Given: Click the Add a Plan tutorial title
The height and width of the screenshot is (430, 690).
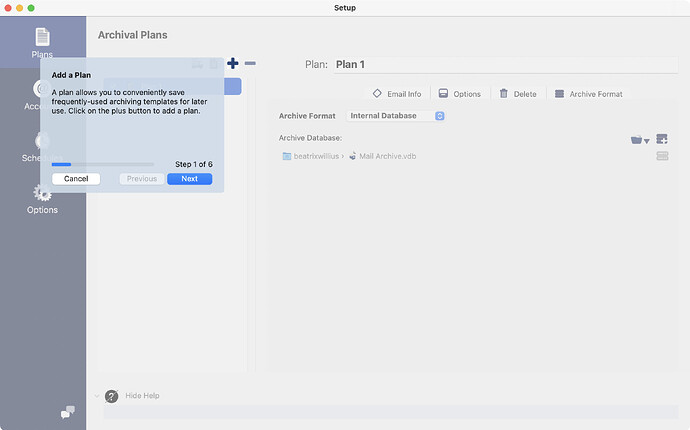Looking at the screenshot, I should coord(71,75).
